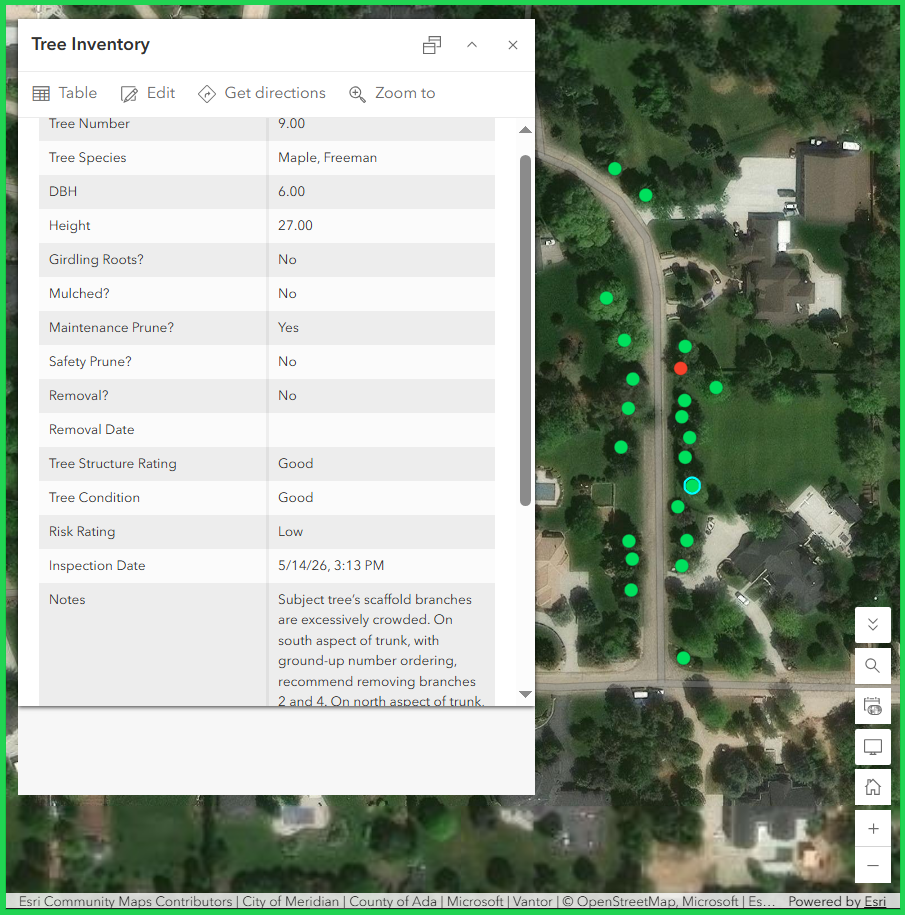Screen dimensions: 905x915
Task: Click the table grid icon
Action: [x=41, y=93]
